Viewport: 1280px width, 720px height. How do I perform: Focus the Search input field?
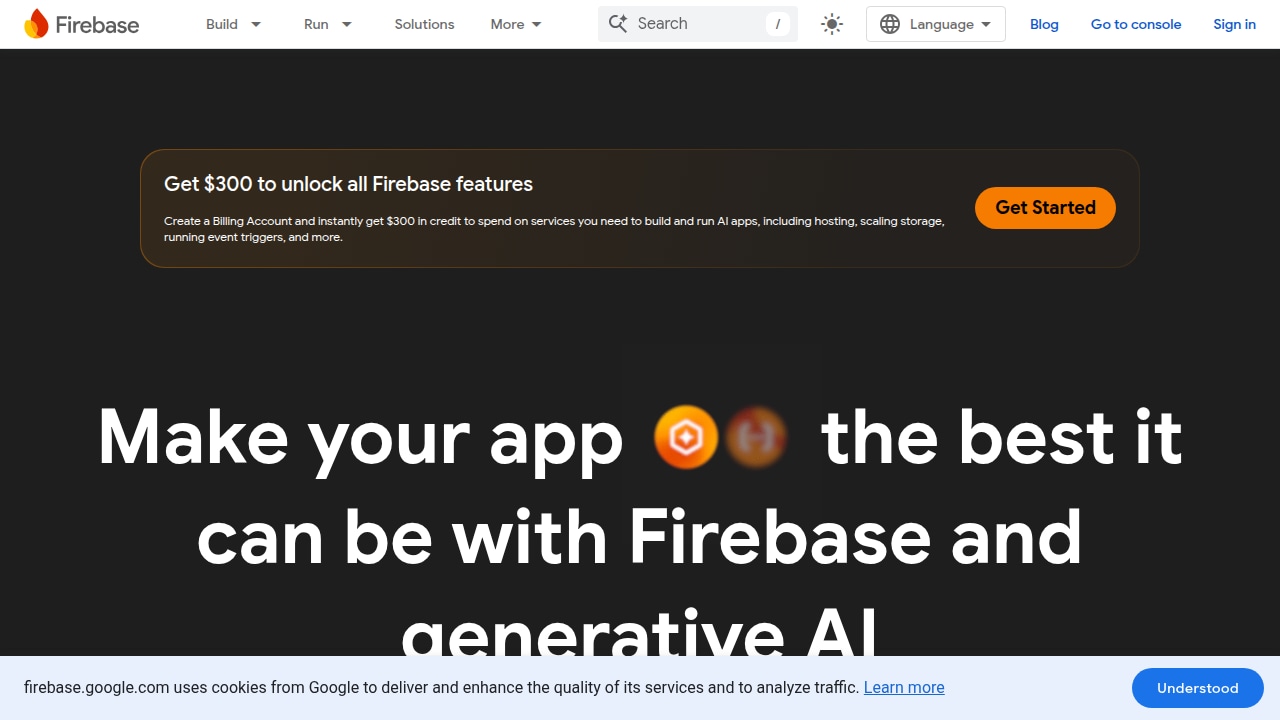tap(698, 24)
